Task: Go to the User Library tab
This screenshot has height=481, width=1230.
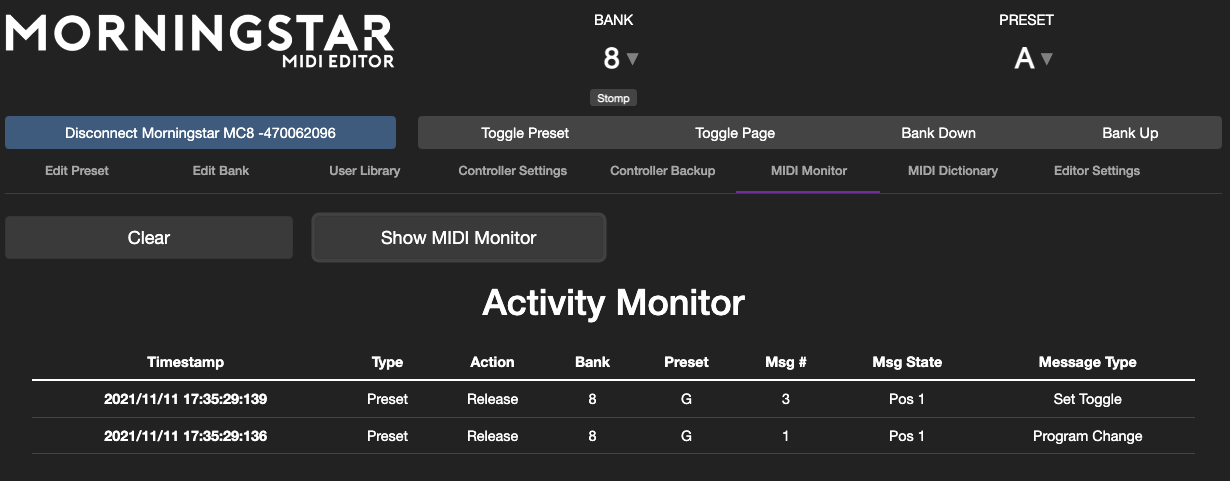Action: pyautogui.click(x=365, y=171)
